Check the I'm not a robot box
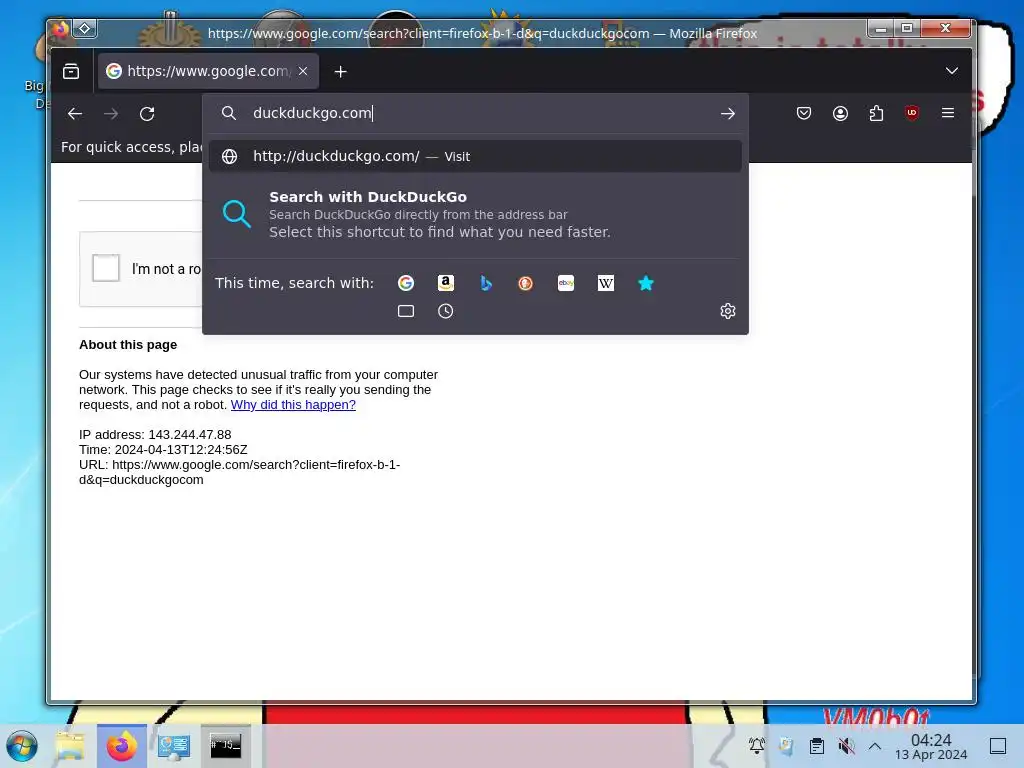The height and width of the screenshot is (768, 1024). [106, 268]
